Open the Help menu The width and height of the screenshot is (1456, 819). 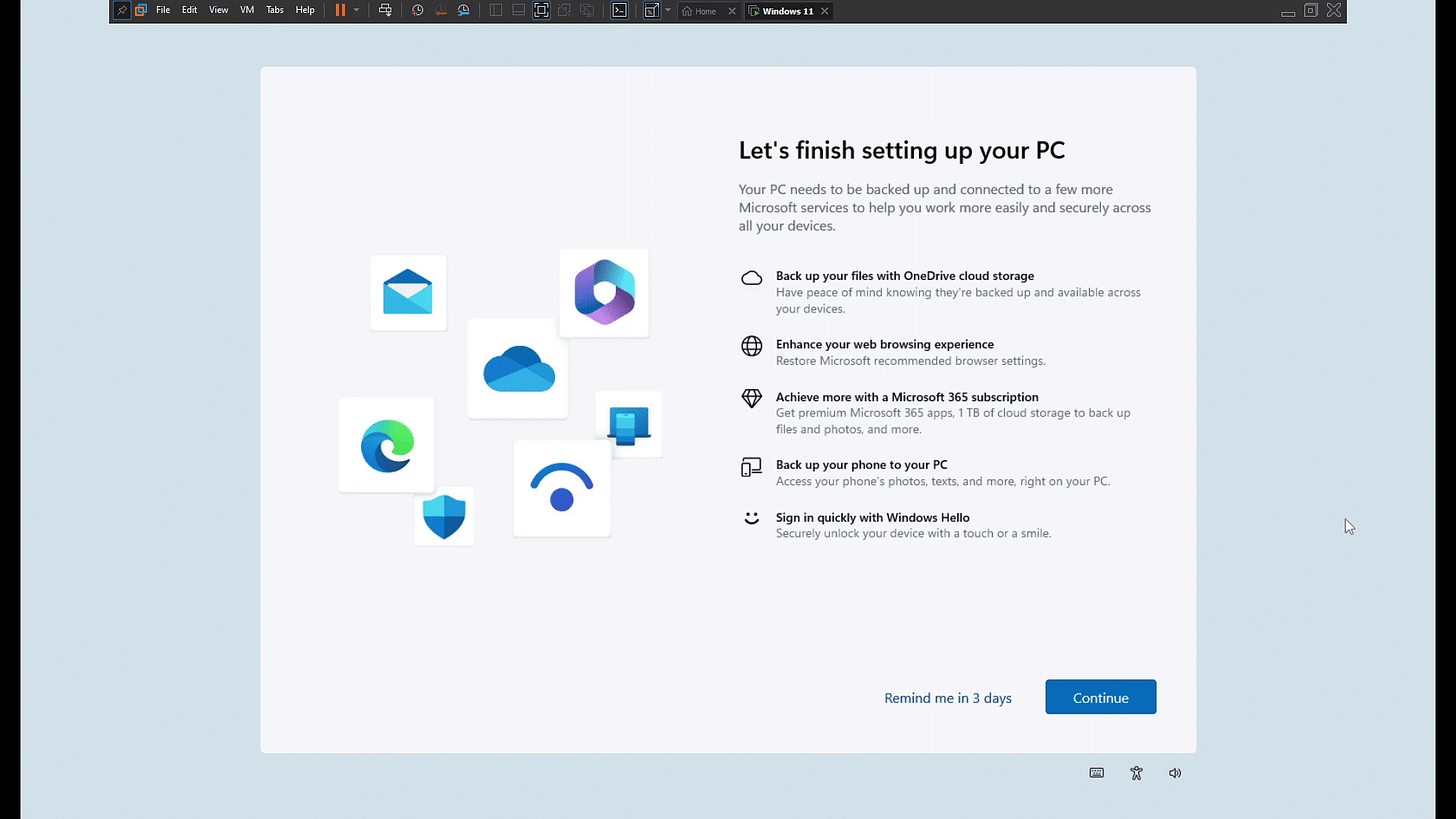305,10
